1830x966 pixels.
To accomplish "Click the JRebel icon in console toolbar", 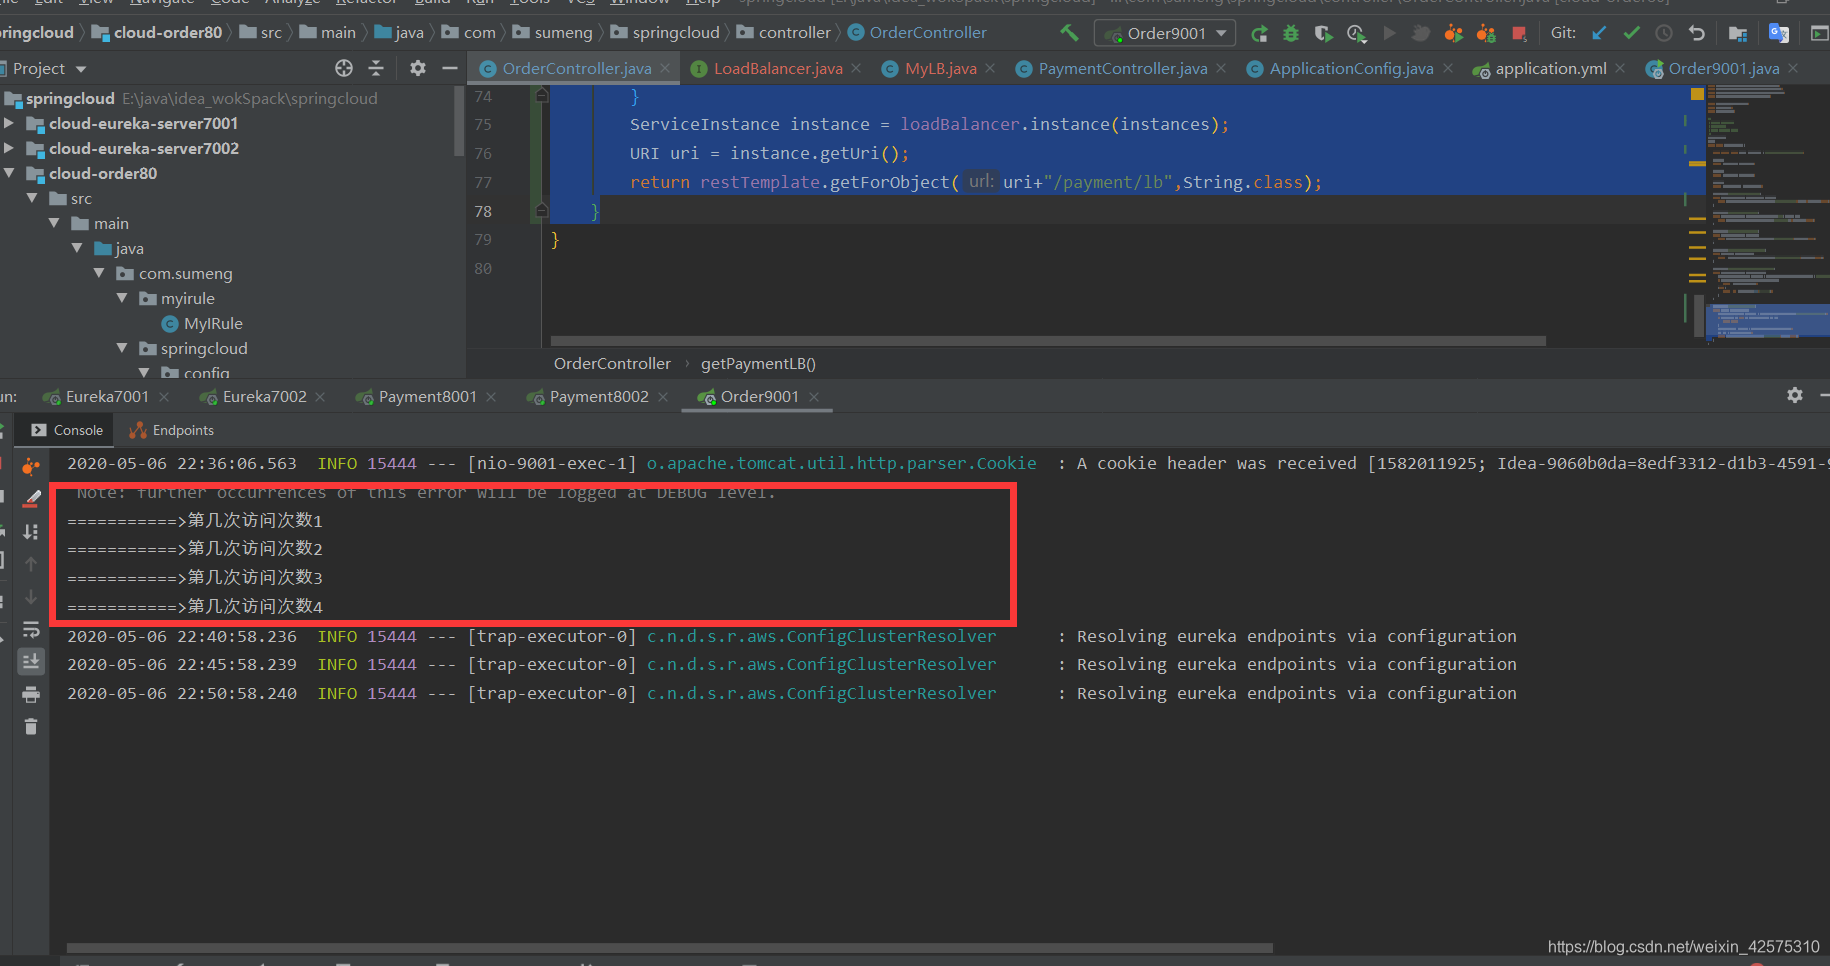I will tap(31, 466).
